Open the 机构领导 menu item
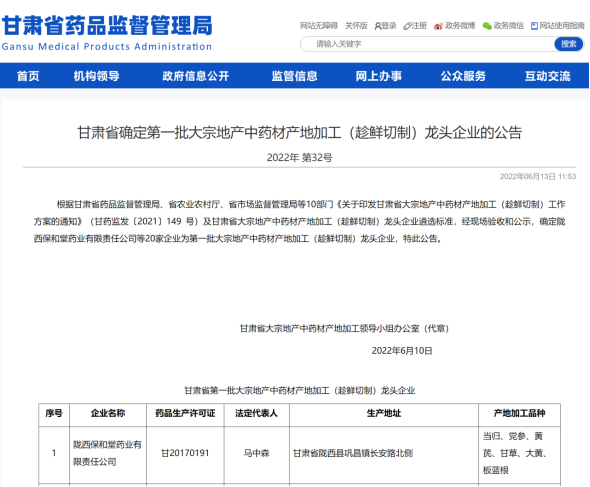 [96, 76]
